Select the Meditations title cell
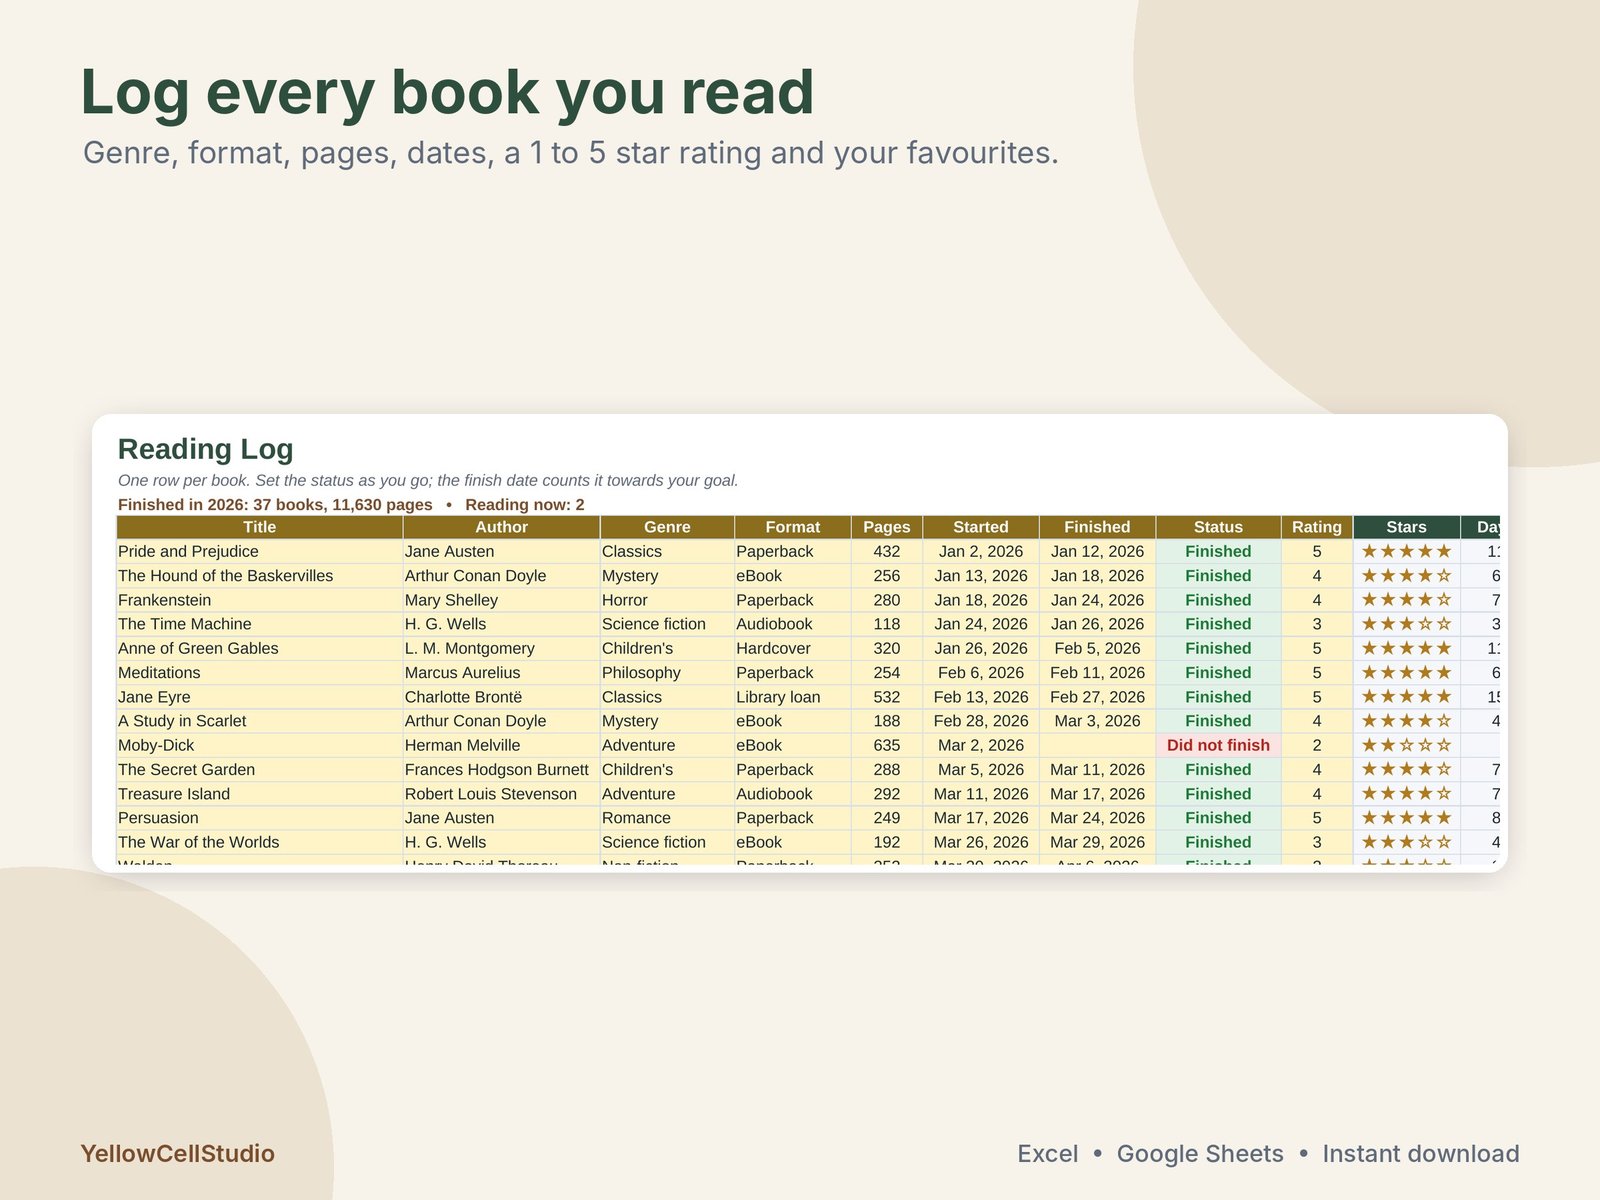The image size is (1600, 1200). 260,673
